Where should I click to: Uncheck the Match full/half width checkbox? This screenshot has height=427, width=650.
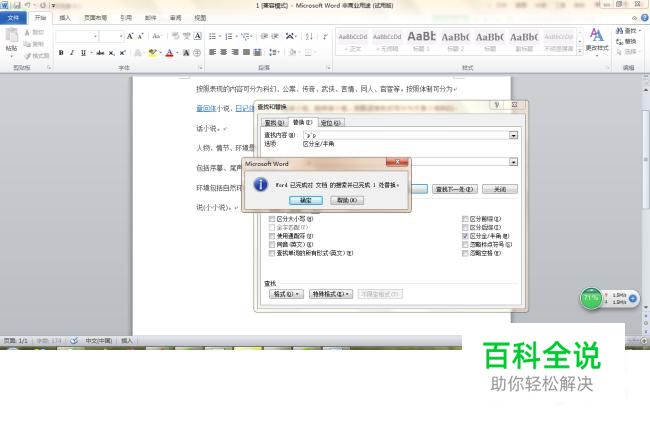point(465,236)
